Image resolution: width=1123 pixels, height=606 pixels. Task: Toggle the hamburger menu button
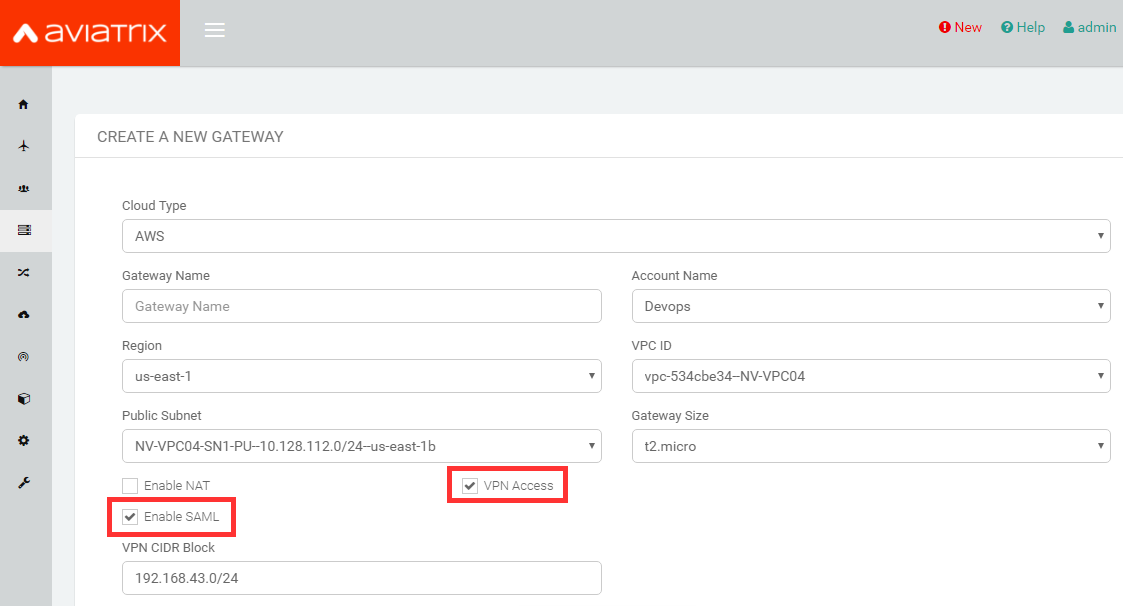214,30
